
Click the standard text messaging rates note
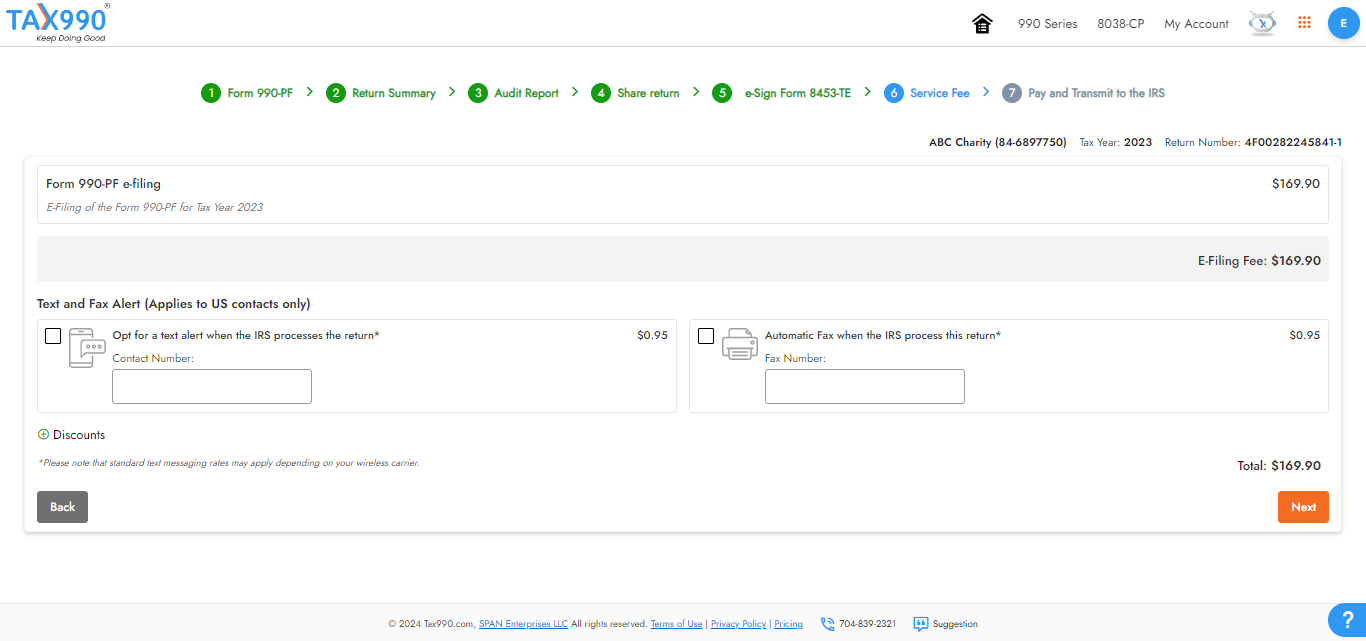pos(229,463)
